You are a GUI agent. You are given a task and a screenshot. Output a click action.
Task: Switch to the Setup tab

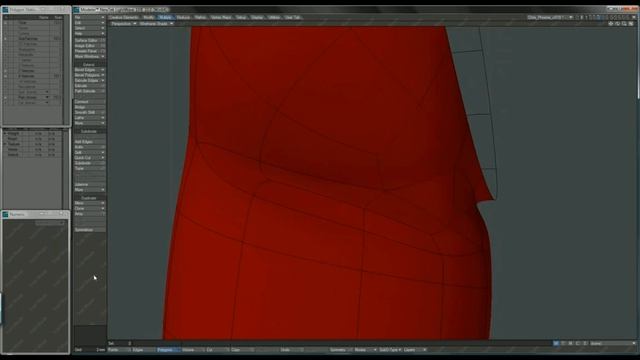241,18
